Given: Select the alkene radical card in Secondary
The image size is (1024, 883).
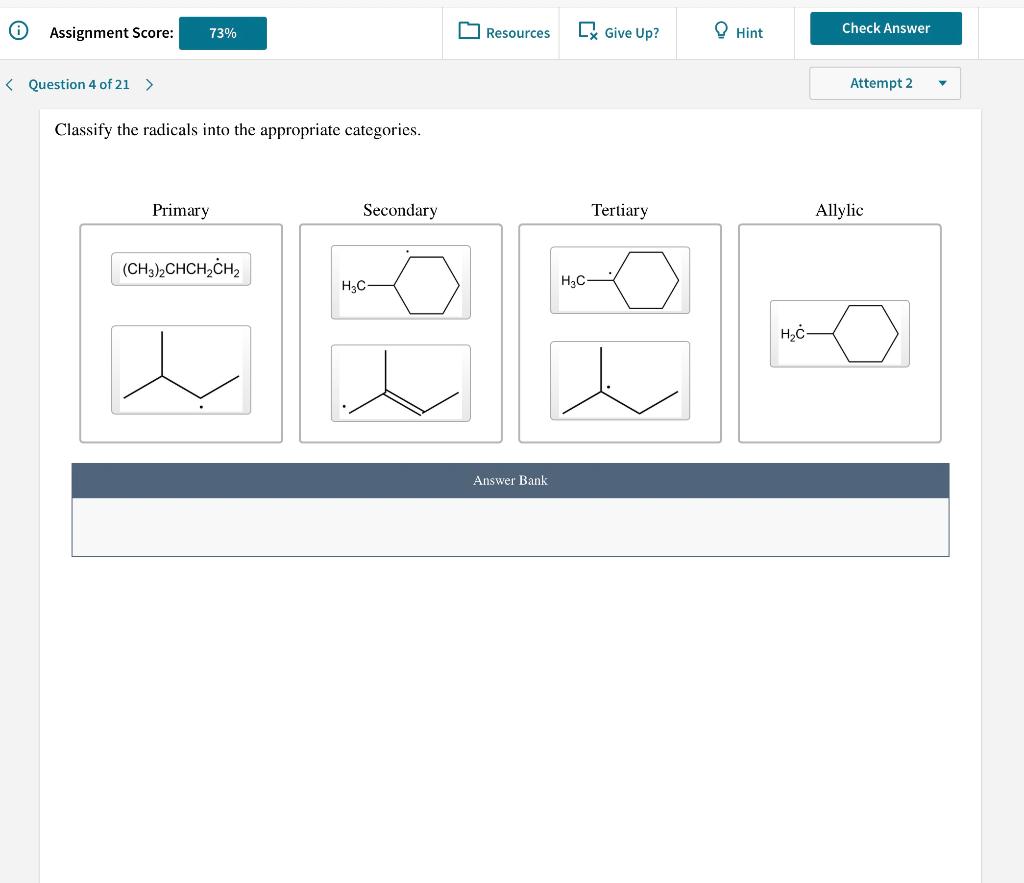Looking at the screenshot, I should click(x=400, y=382).
